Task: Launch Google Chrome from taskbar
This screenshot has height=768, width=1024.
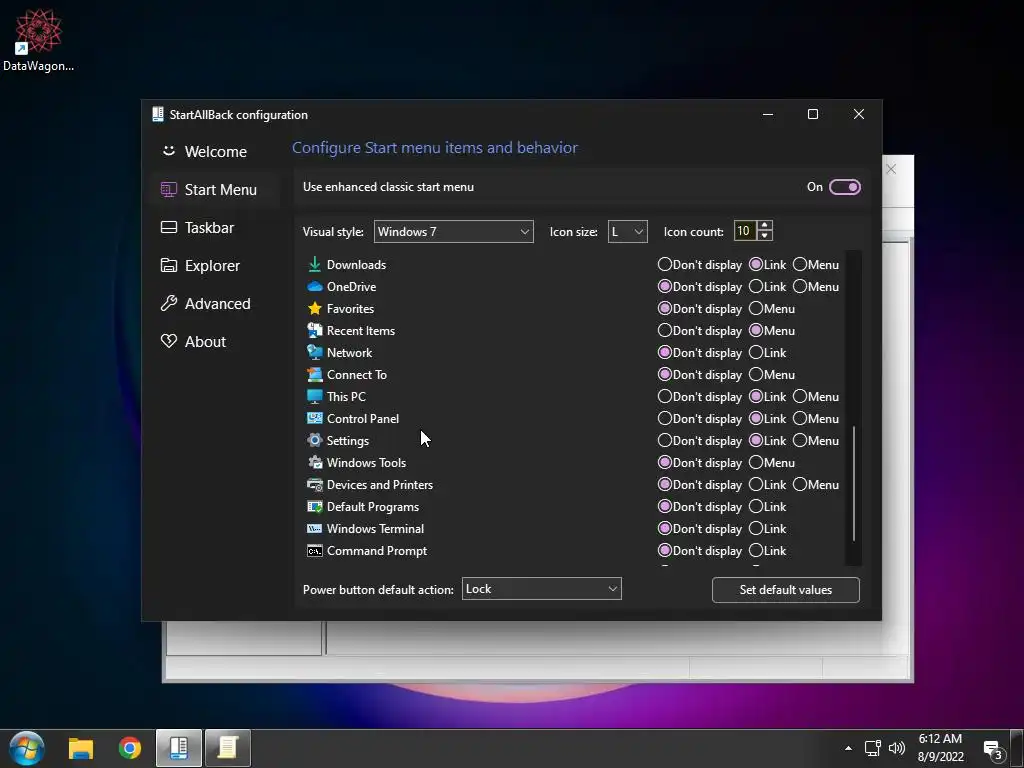Action: pyautogui.click(x=130, y=748)
